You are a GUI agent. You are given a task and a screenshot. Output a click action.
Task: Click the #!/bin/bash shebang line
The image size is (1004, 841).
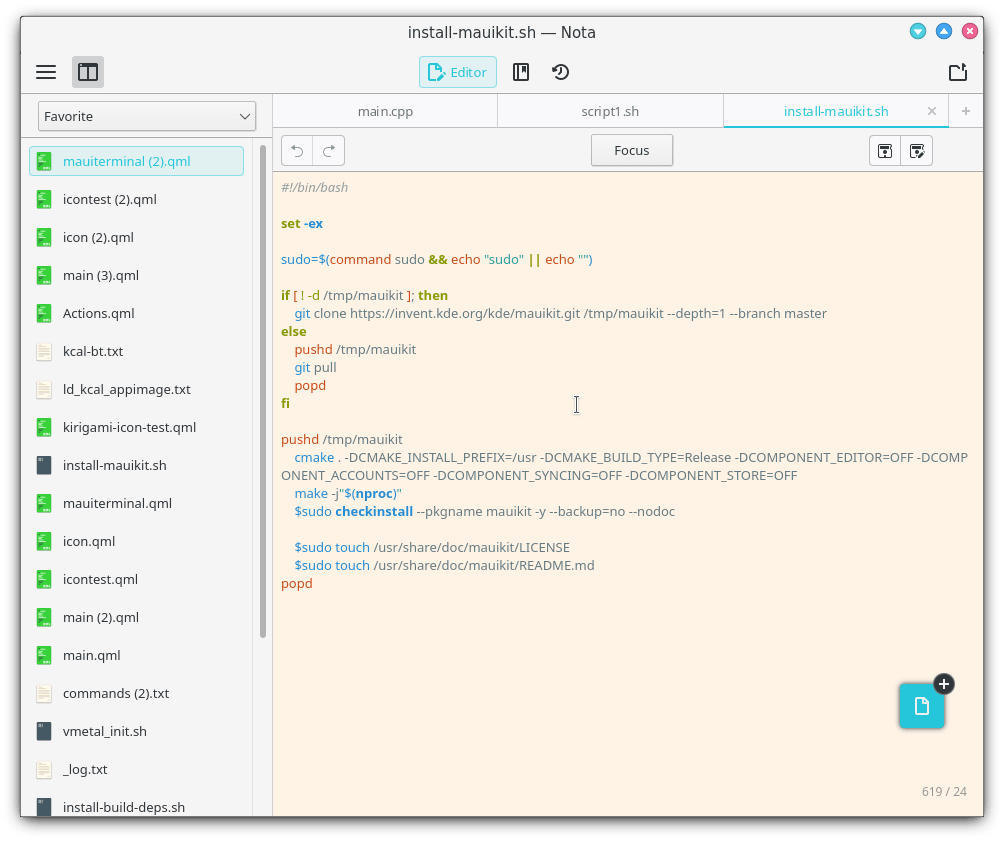click(314, 188)
